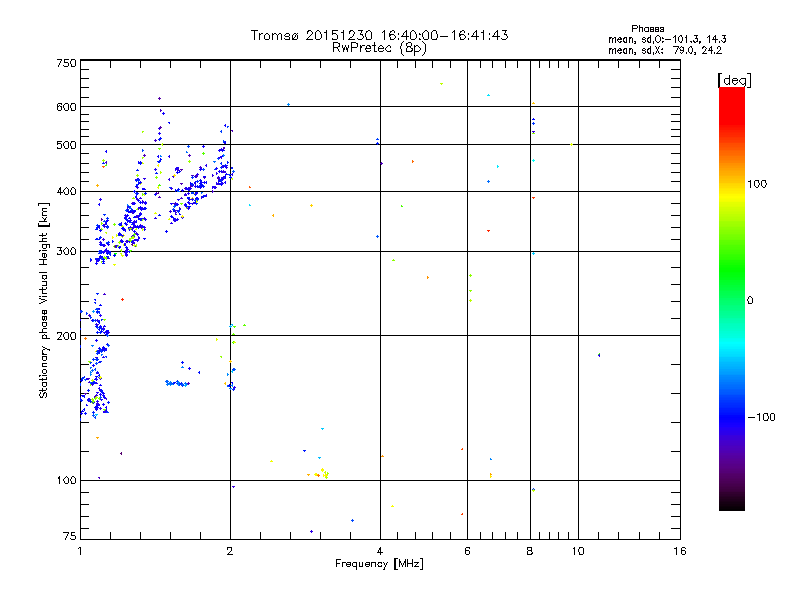800x600 pixels.
Task: Click the 'Phases' header text
Action: pyautogui.click(x=647, y=29)
